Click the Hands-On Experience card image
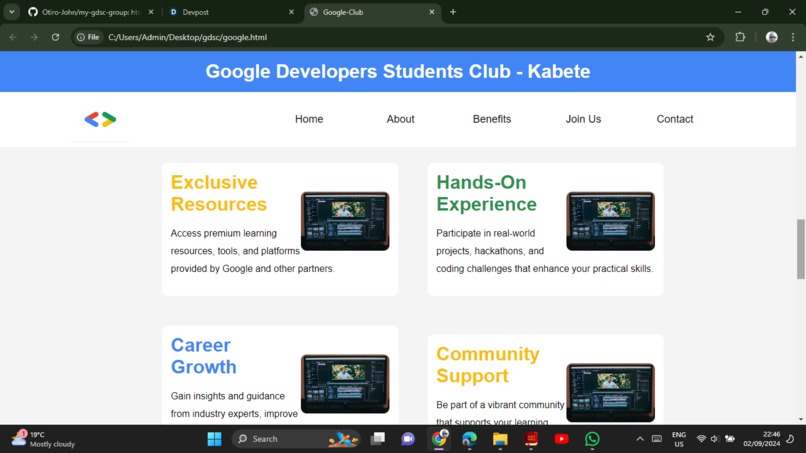This screenshot has width=806, height=453. [611, 221]
